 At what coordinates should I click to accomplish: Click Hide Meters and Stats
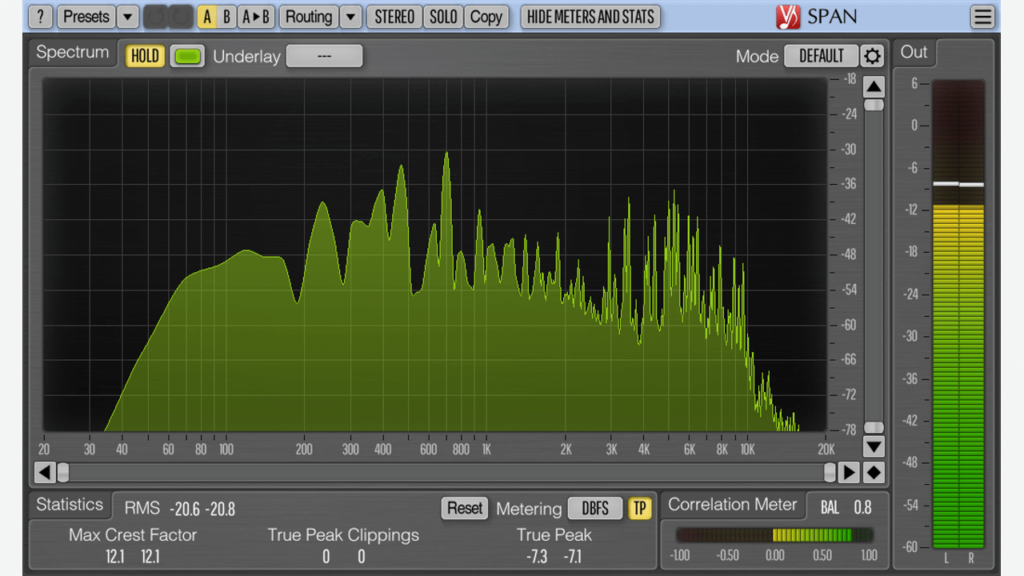[590, 17]
